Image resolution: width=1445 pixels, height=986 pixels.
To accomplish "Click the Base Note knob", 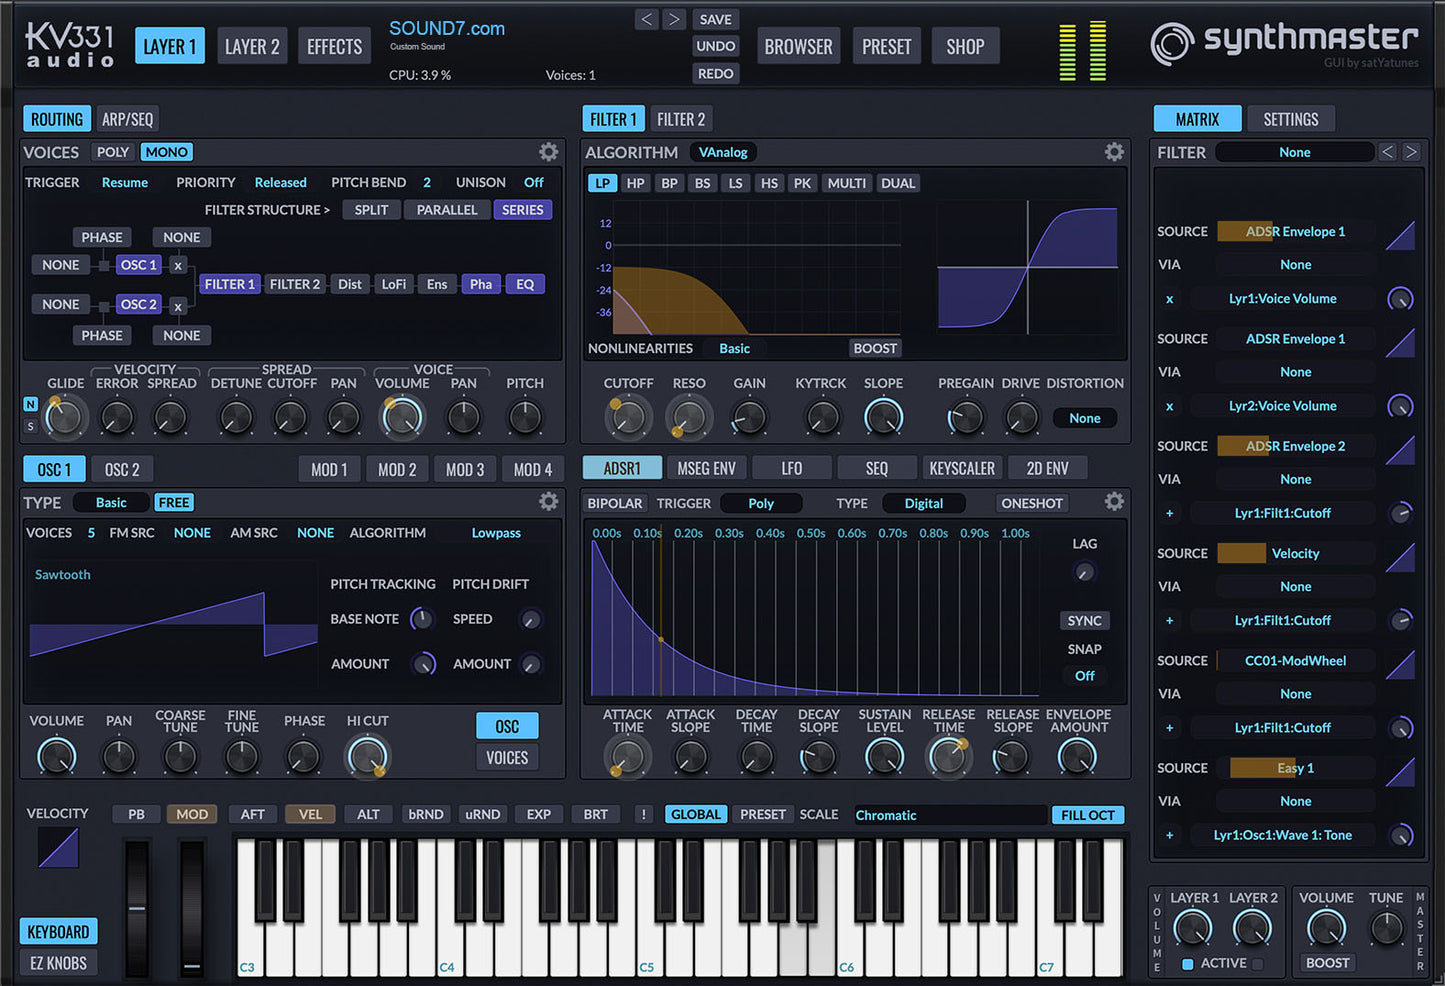I will tap(422, 619).
